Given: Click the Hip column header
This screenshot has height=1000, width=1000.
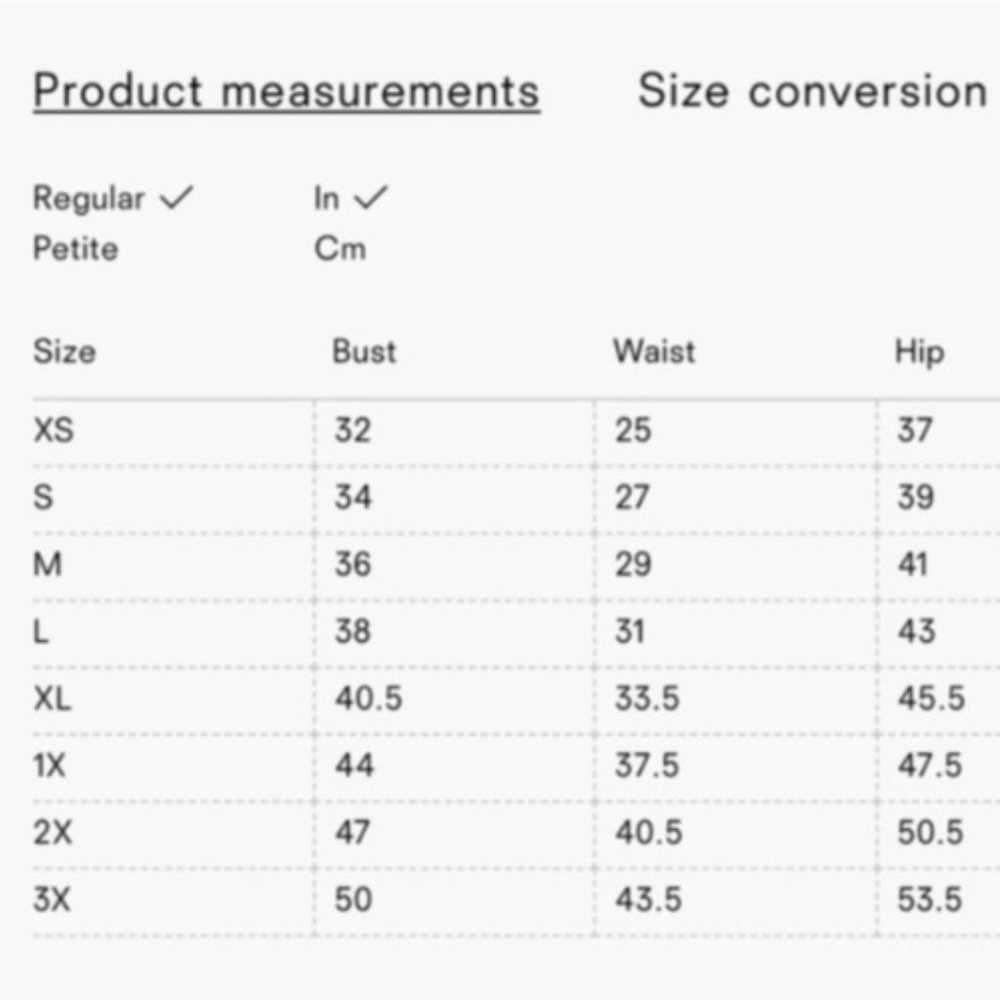Looking at the screenshot, I should 919,352.
